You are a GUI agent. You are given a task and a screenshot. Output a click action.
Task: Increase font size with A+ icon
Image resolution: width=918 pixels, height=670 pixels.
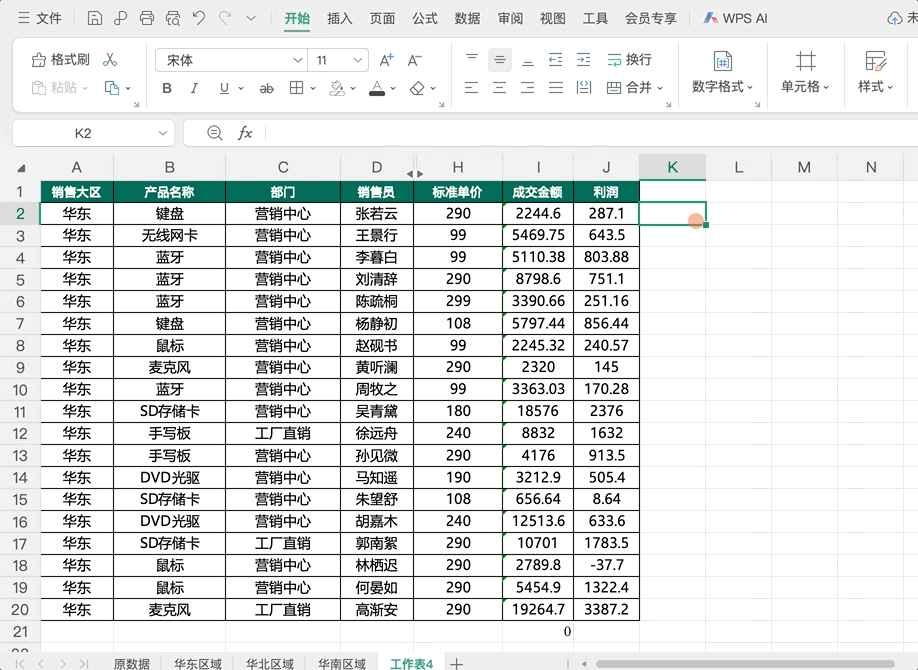(x=386, y=60)
